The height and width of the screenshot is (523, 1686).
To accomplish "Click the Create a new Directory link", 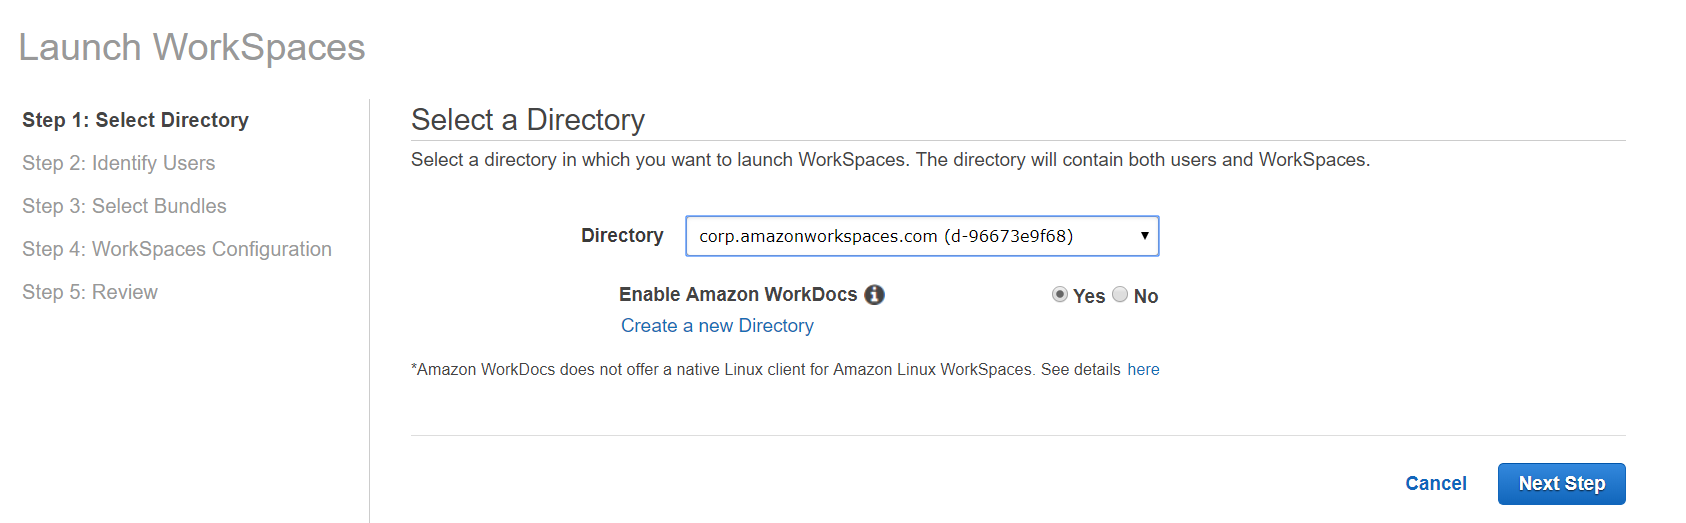I will click(717, 326).
